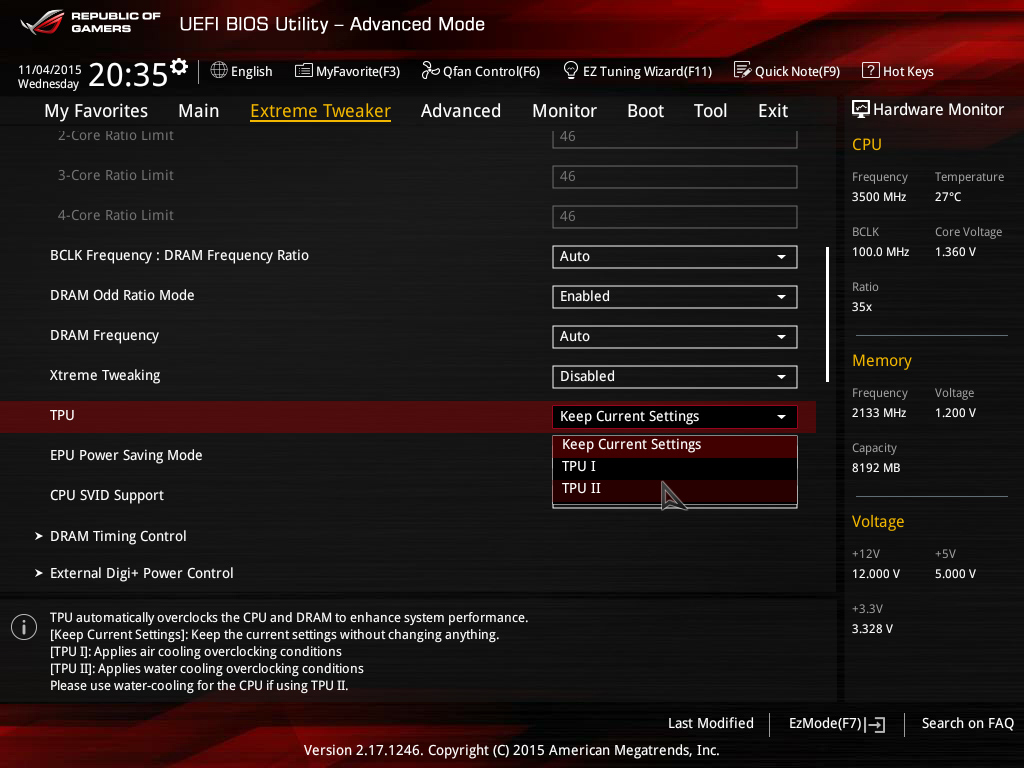Viewport: 1024px width, 768px height.
Task: Choose TPU I from the dropdown list
Action: pyautogui.click(x=675, y=466)
